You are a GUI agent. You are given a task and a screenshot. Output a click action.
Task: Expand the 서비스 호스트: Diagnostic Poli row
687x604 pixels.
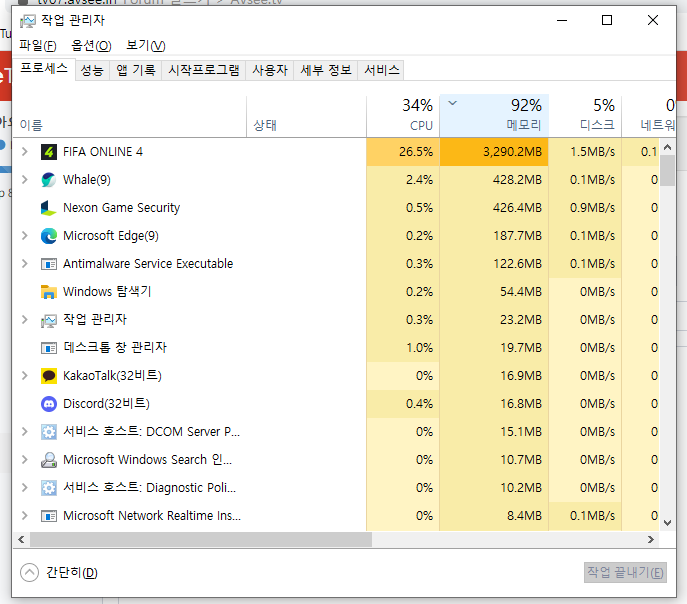pyautogui.click(x=25, y=488)
